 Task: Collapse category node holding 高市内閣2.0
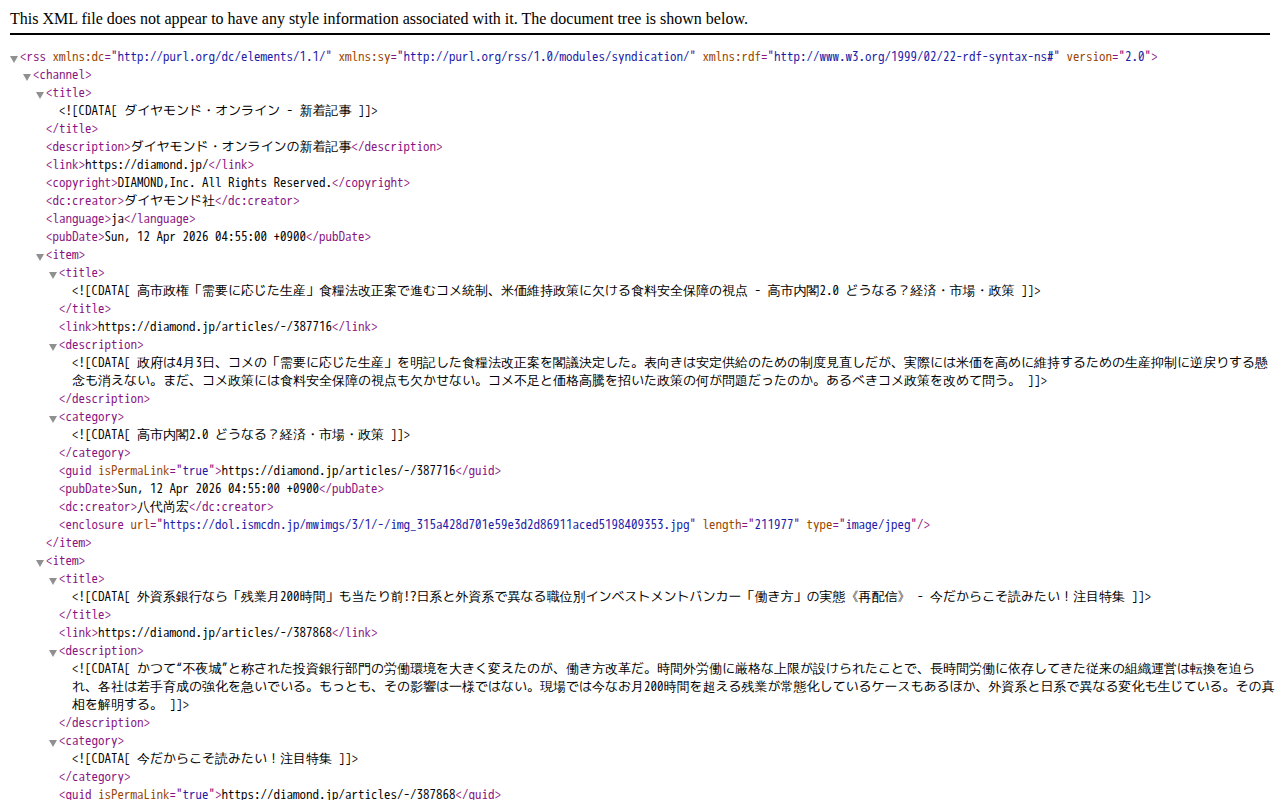53,418
